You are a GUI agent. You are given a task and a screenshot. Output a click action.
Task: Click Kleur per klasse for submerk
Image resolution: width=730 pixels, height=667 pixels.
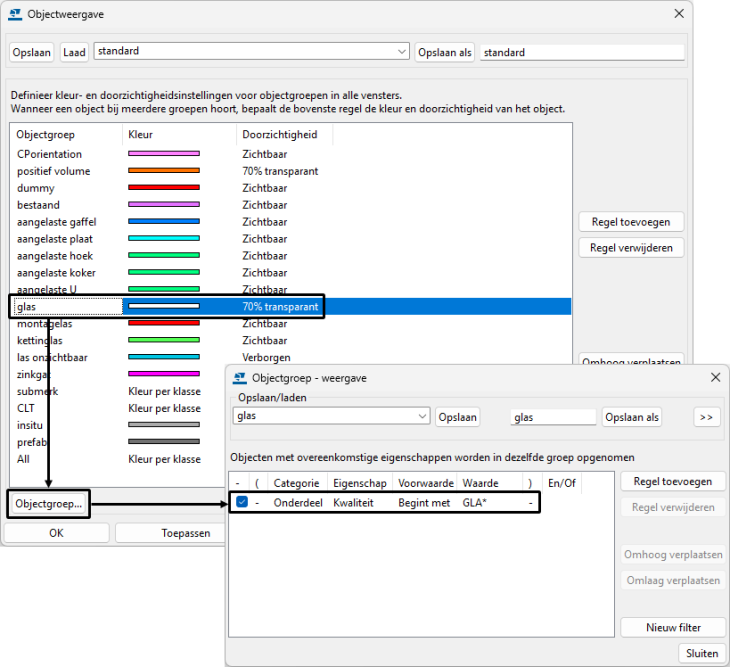point(164,391)
